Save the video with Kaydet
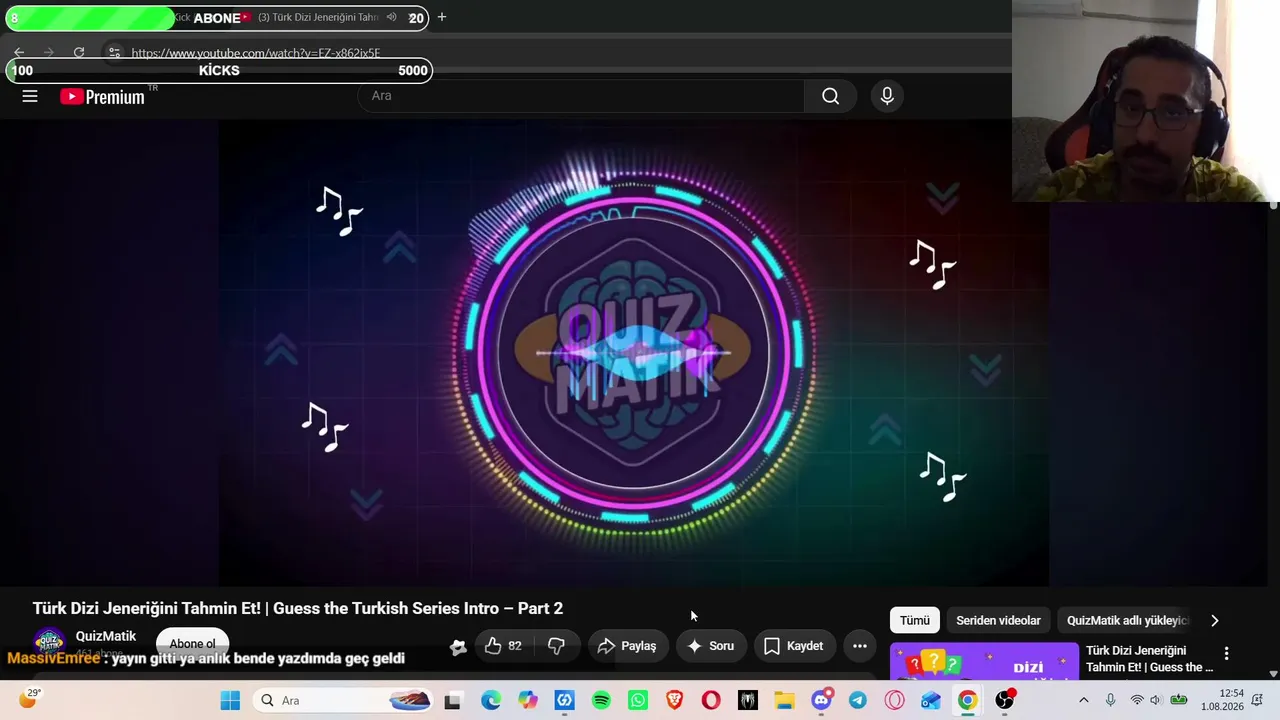 [x=794, y=646]
